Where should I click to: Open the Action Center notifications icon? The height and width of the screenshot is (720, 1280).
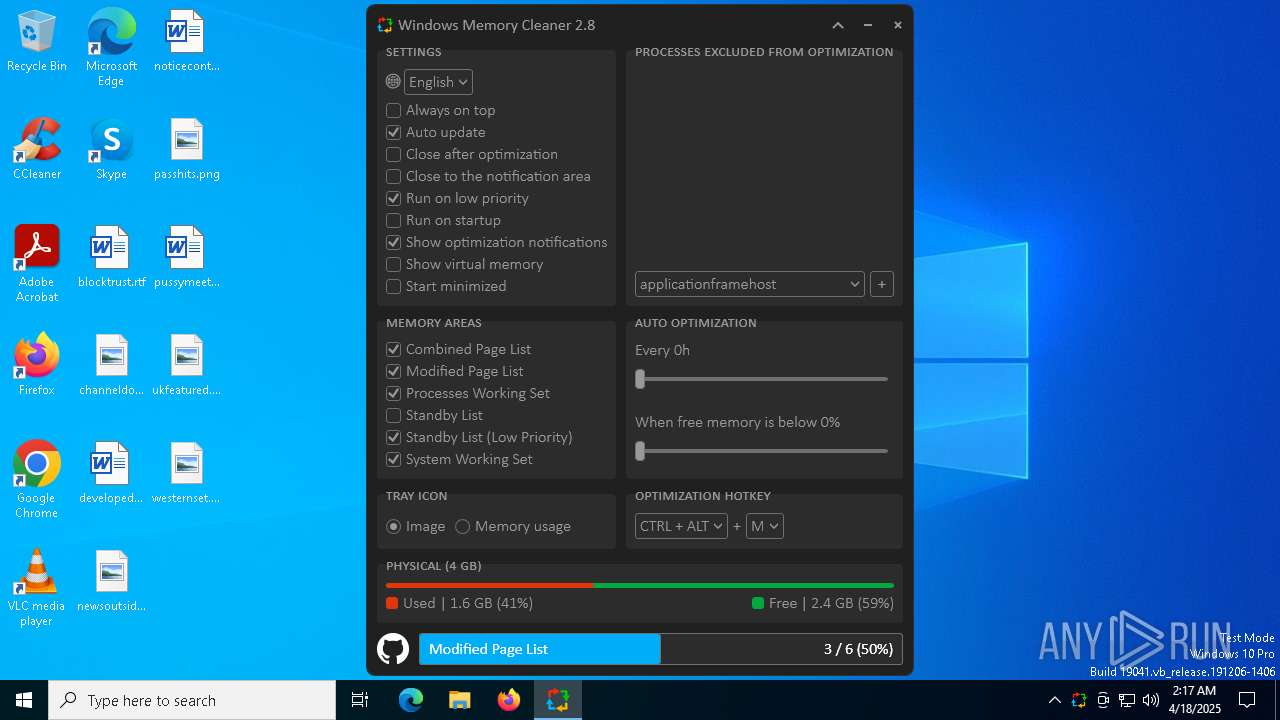point(1247,700)
